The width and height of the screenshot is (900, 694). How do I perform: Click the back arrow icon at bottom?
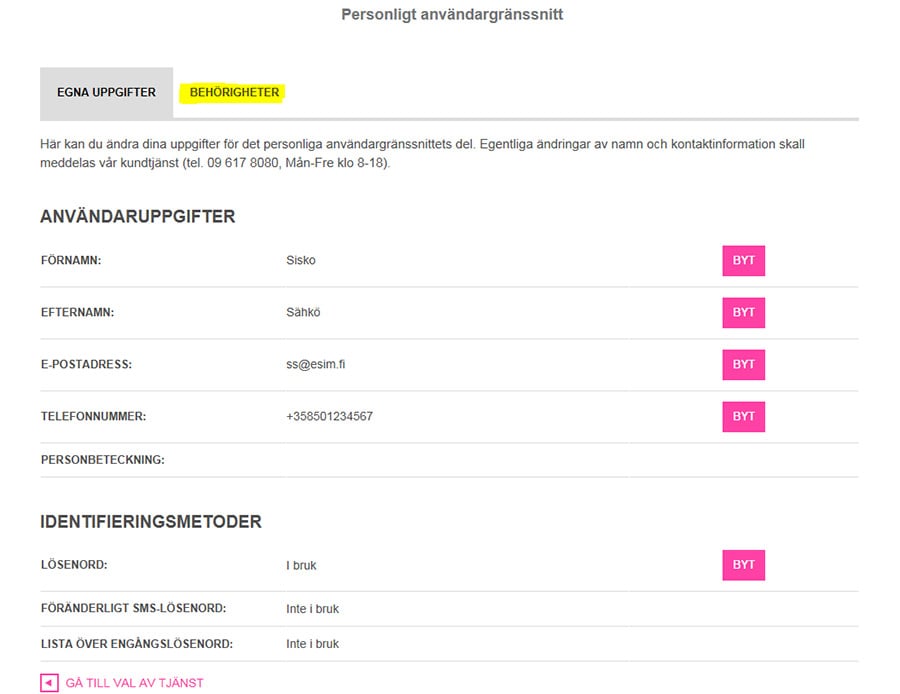point(49,683)
